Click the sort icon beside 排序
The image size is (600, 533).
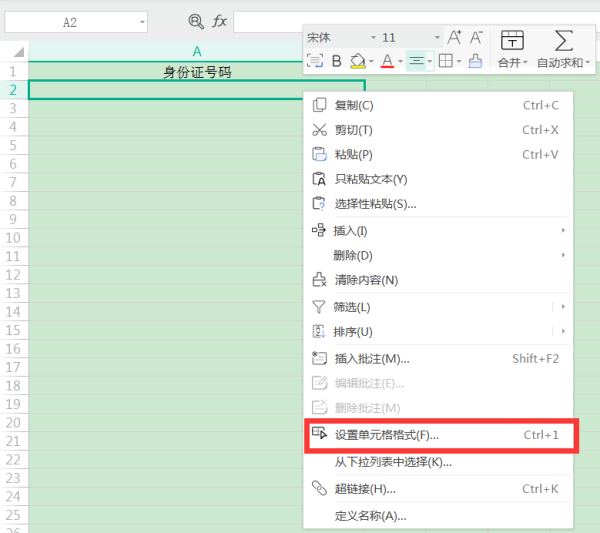319,331
